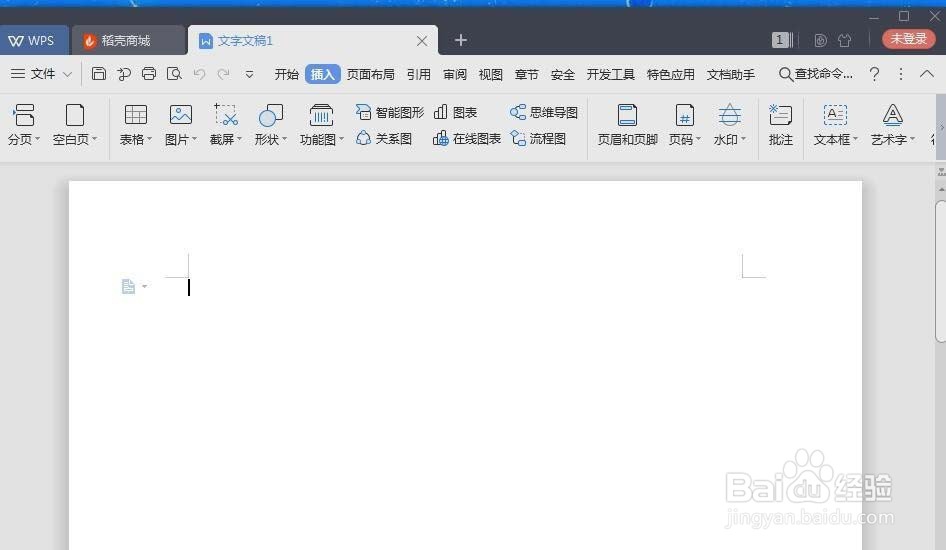The image size is (946, 550).
Task: Click the Save icon in quick toolbar
Action: pos(99,74)
